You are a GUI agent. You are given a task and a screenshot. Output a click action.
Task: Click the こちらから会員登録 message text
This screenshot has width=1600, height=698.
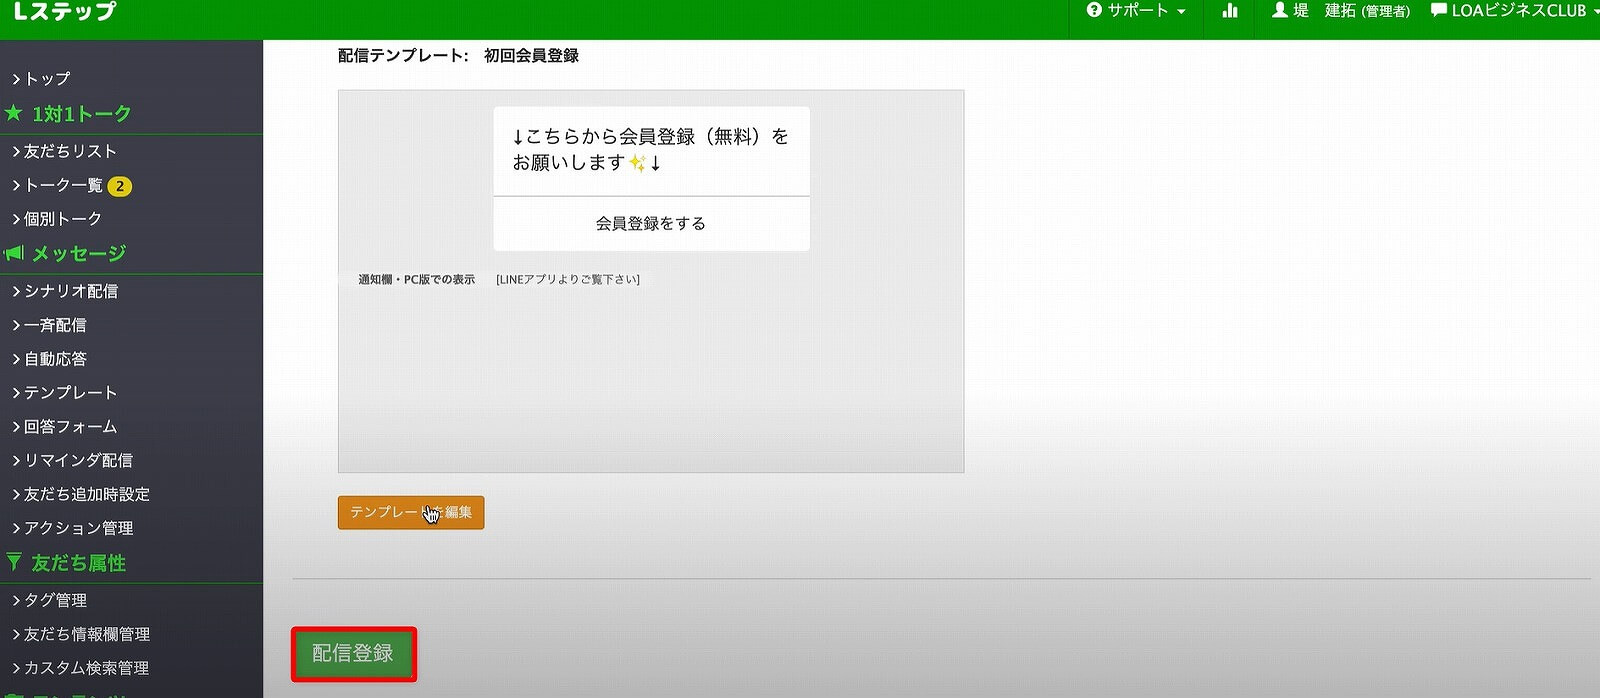point(650,149)
